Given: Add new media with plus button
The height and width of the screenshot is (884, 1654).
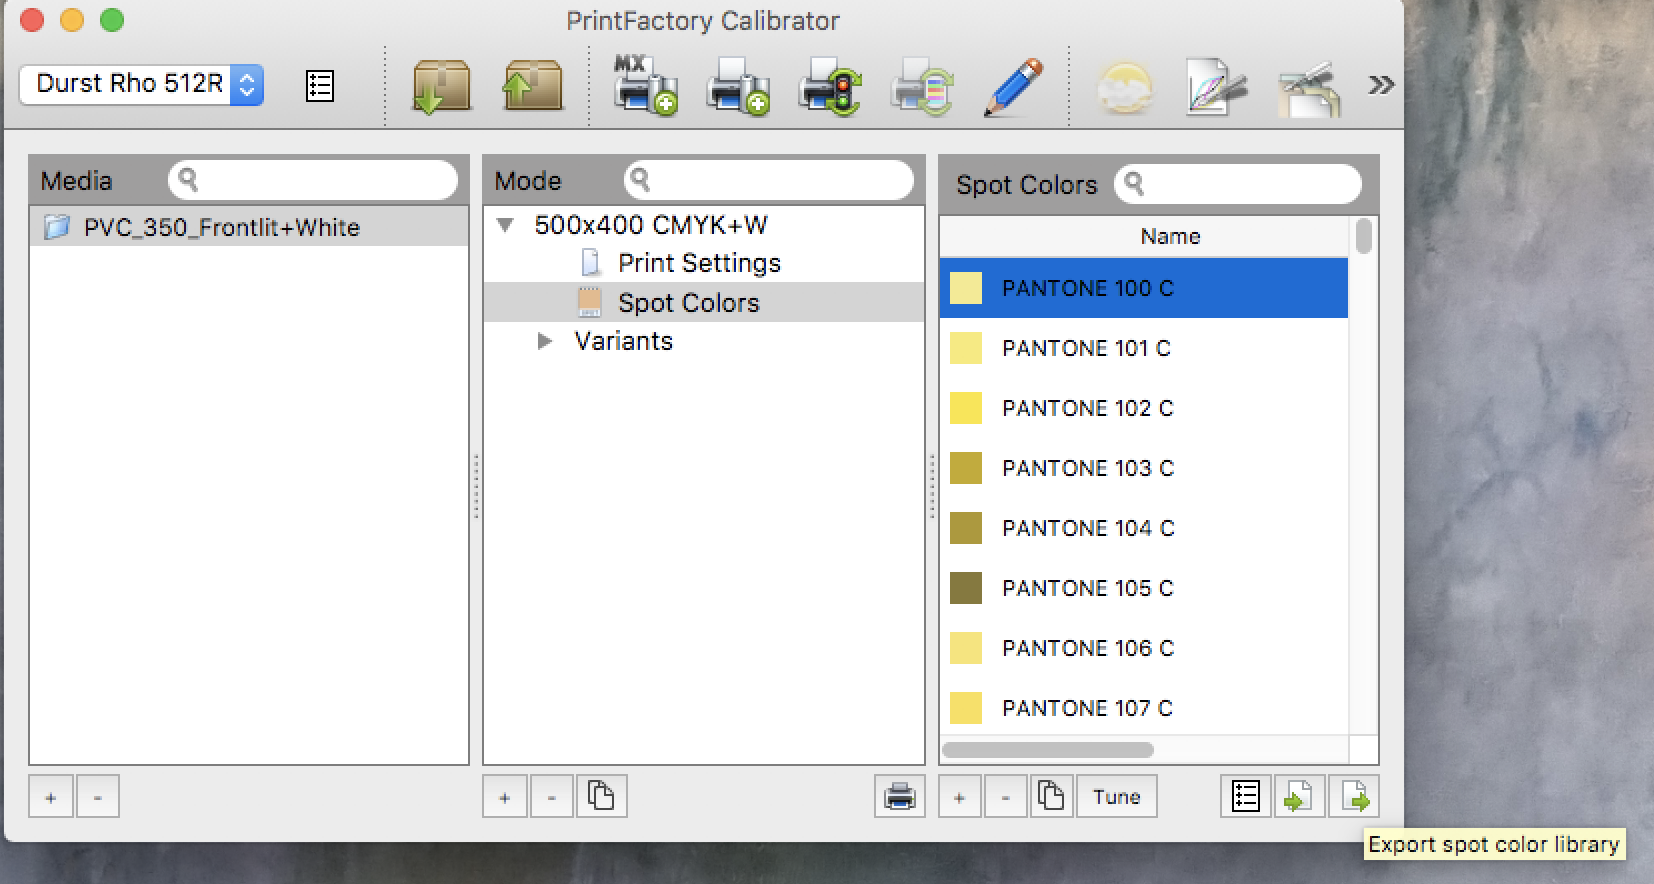Looking at the screenshot, I should [51, 797].
